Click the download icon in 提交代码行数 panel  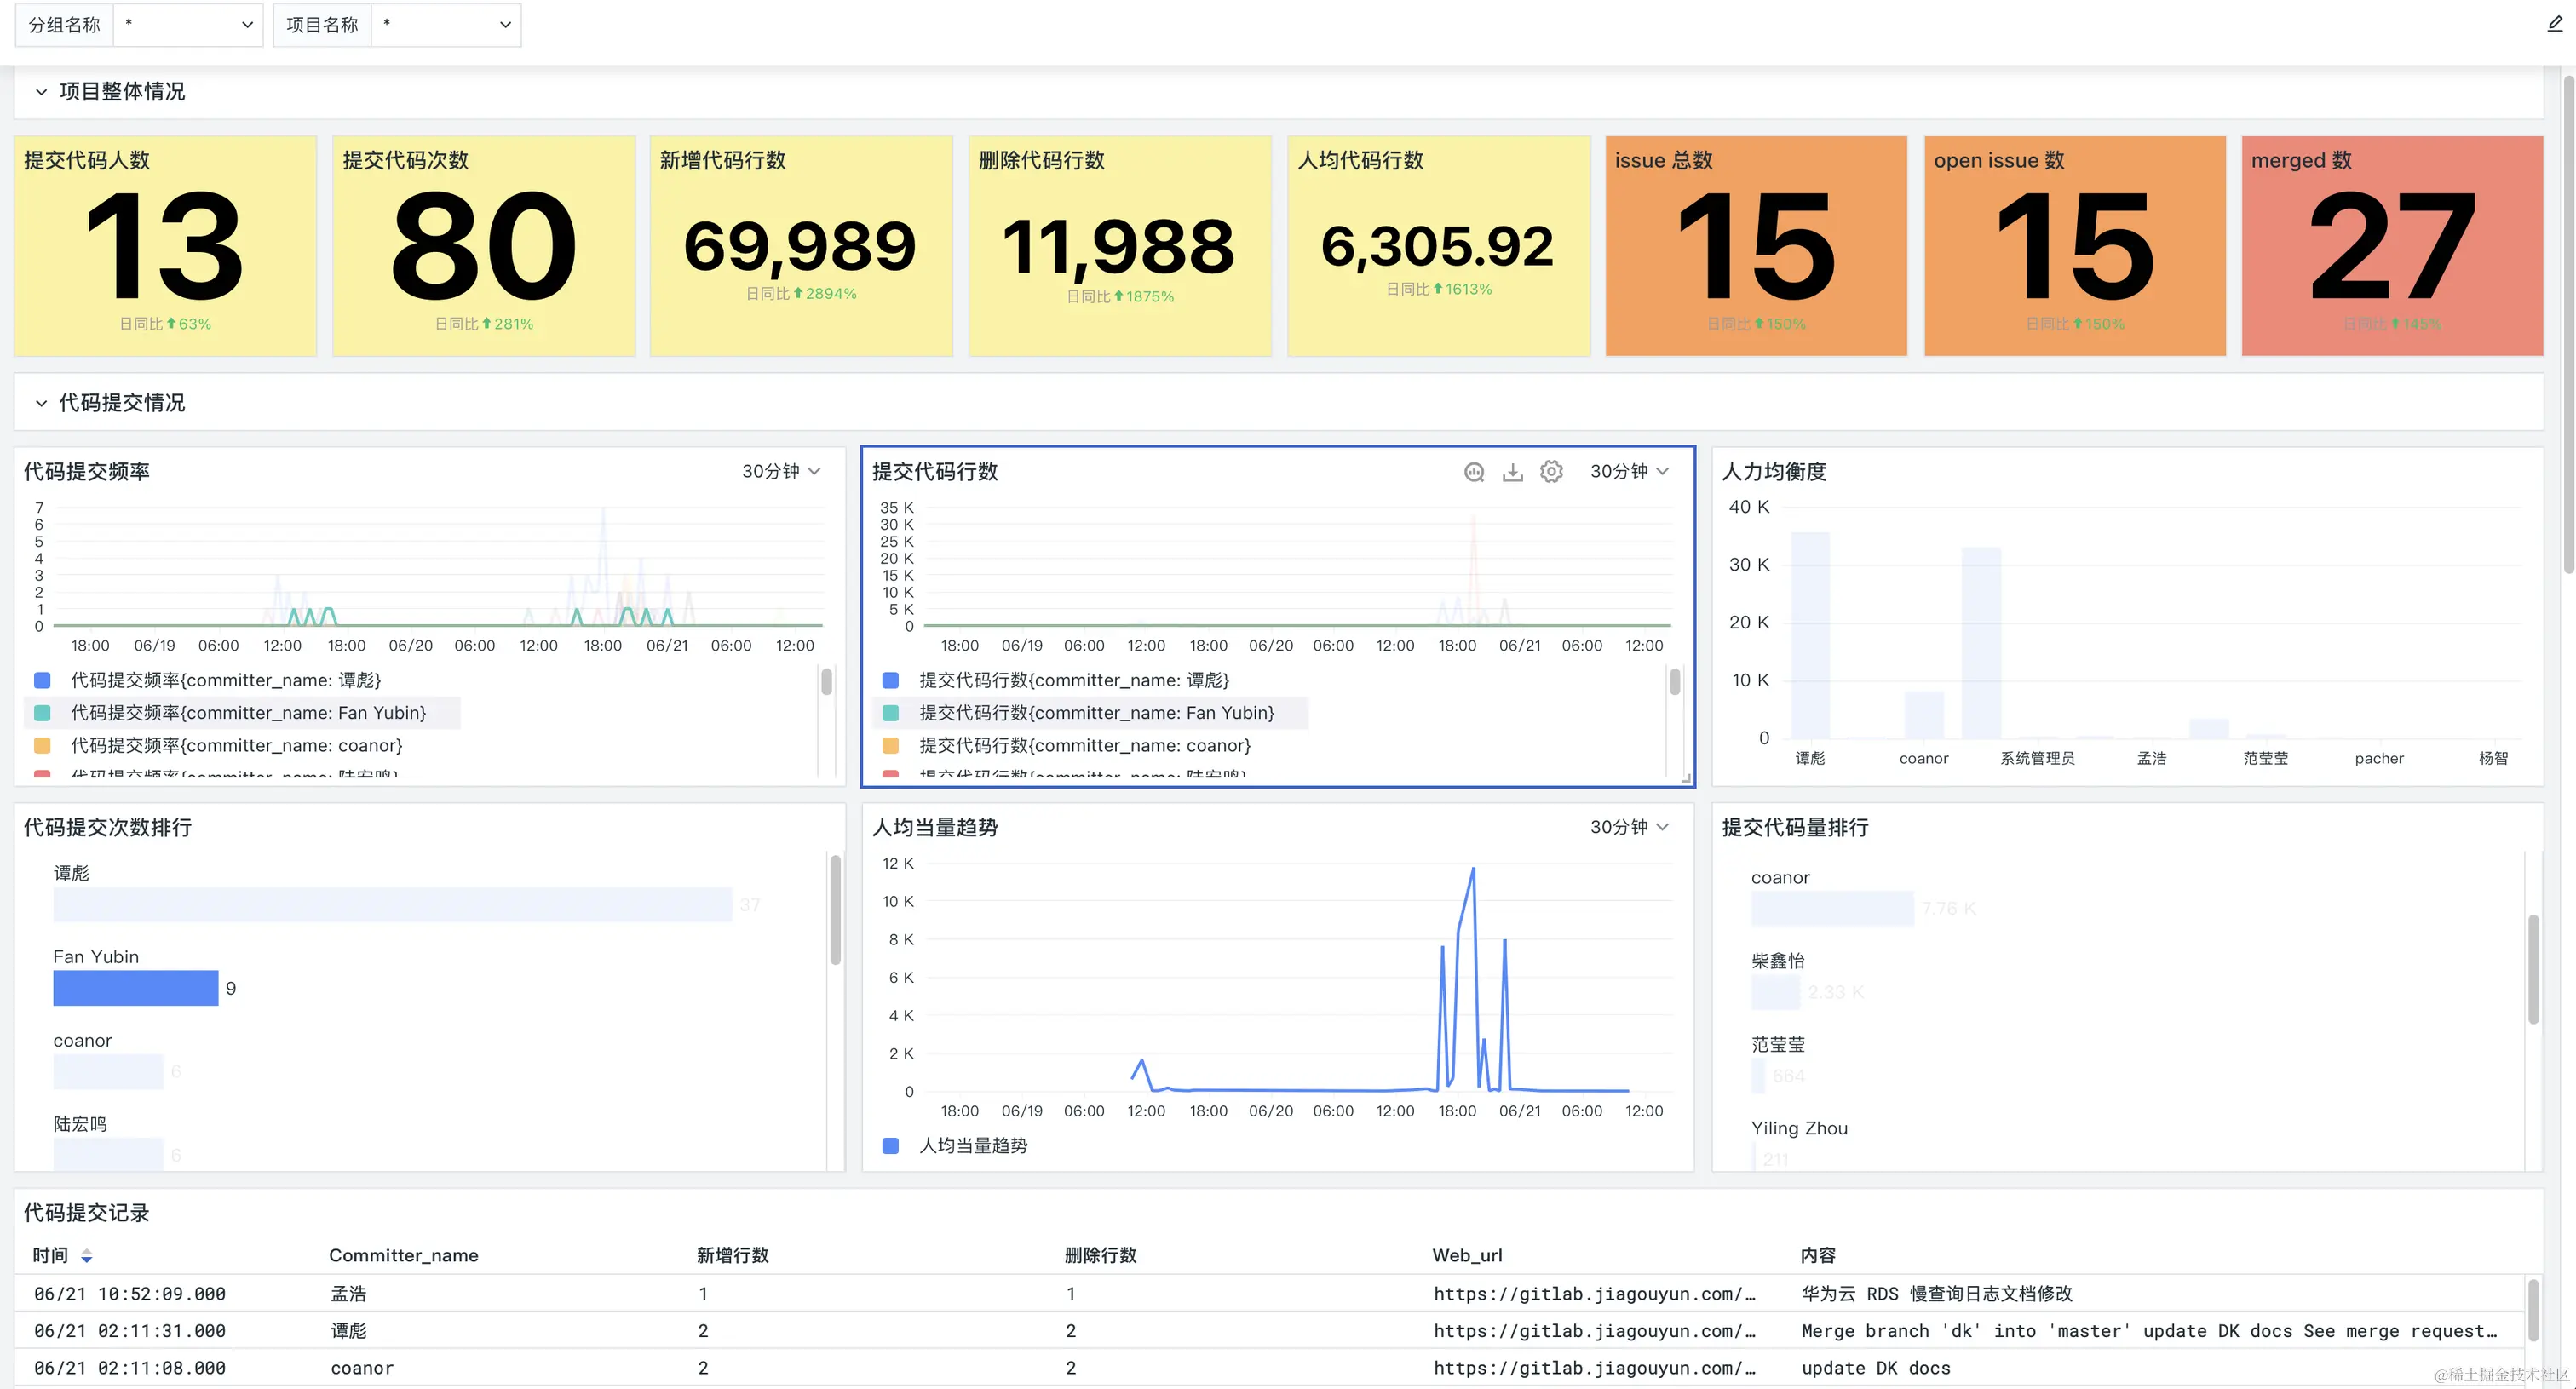pos(1512,472)
